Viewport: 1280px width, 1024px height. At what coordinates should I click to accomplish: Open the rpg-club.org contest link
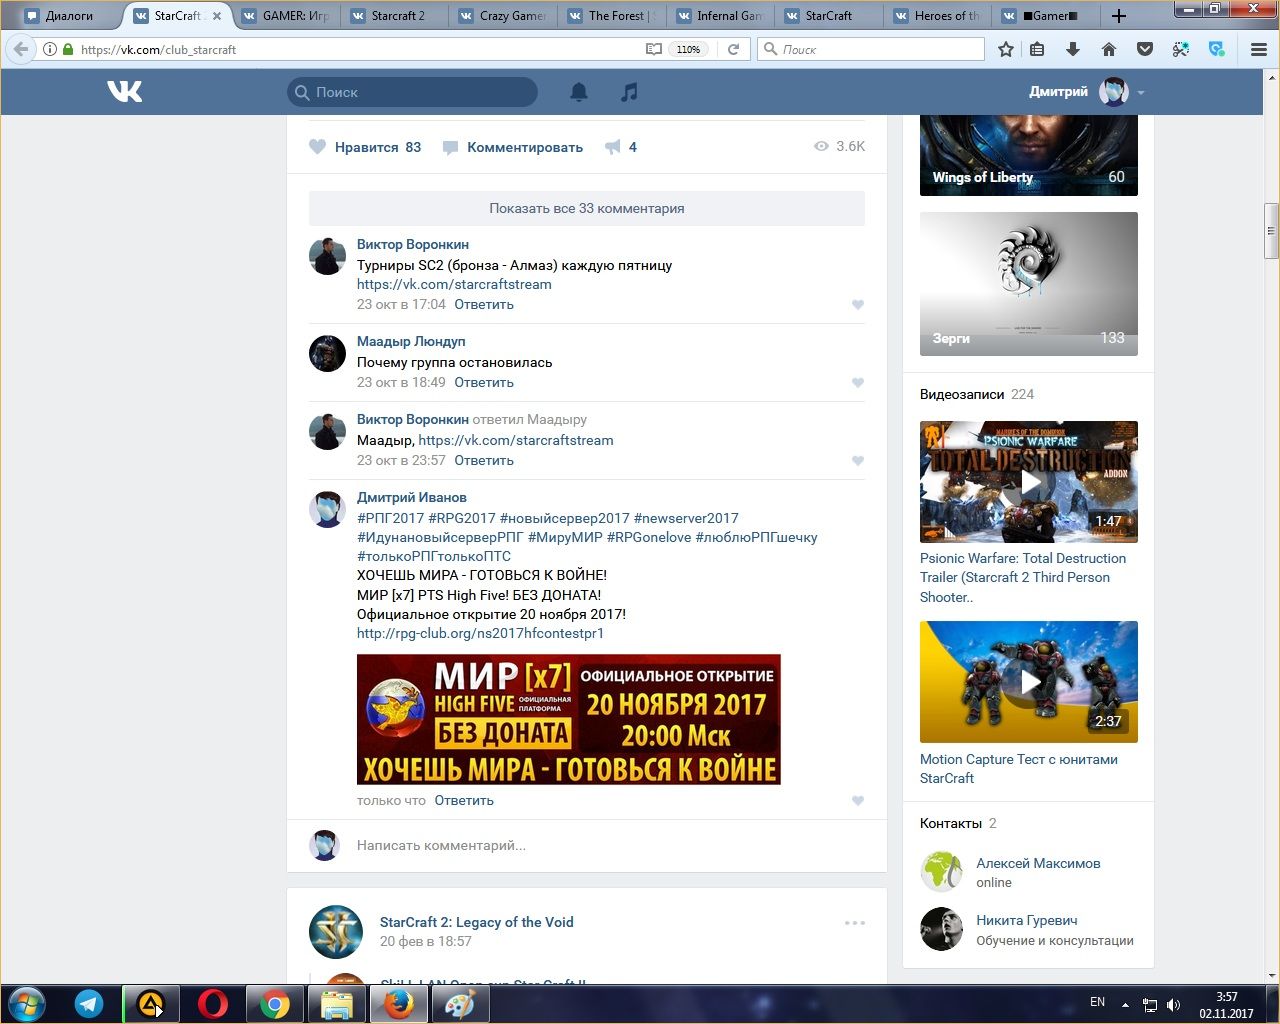click(480, 633)
